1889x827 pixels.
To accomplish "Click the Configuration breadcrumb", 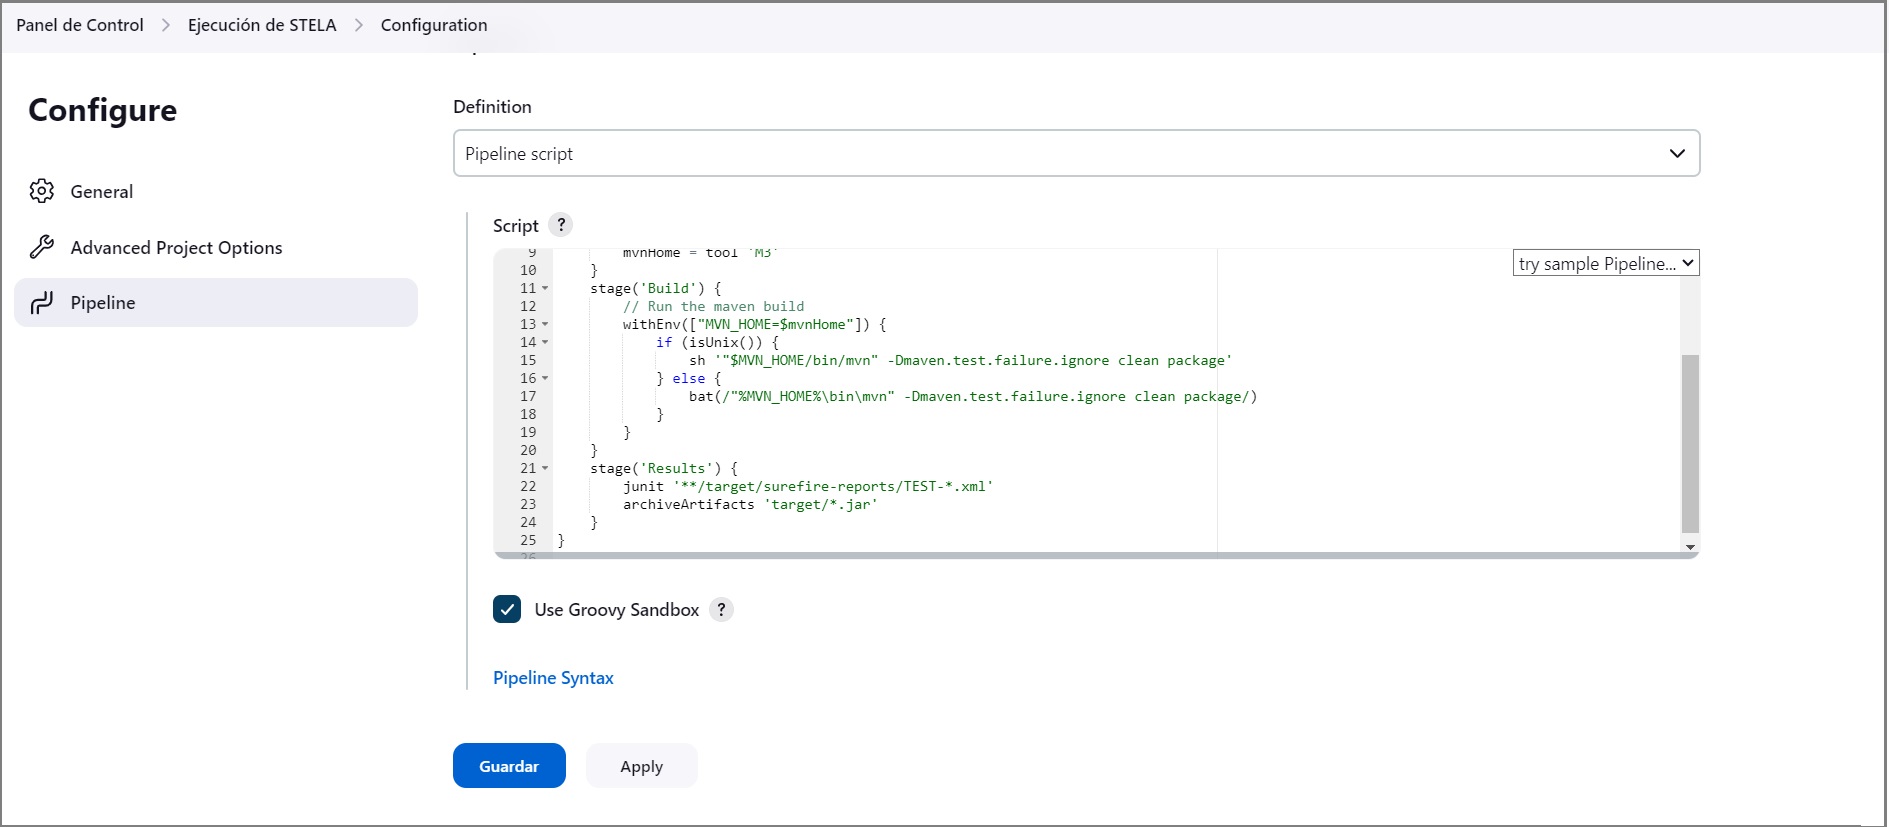I will [434, 25].
